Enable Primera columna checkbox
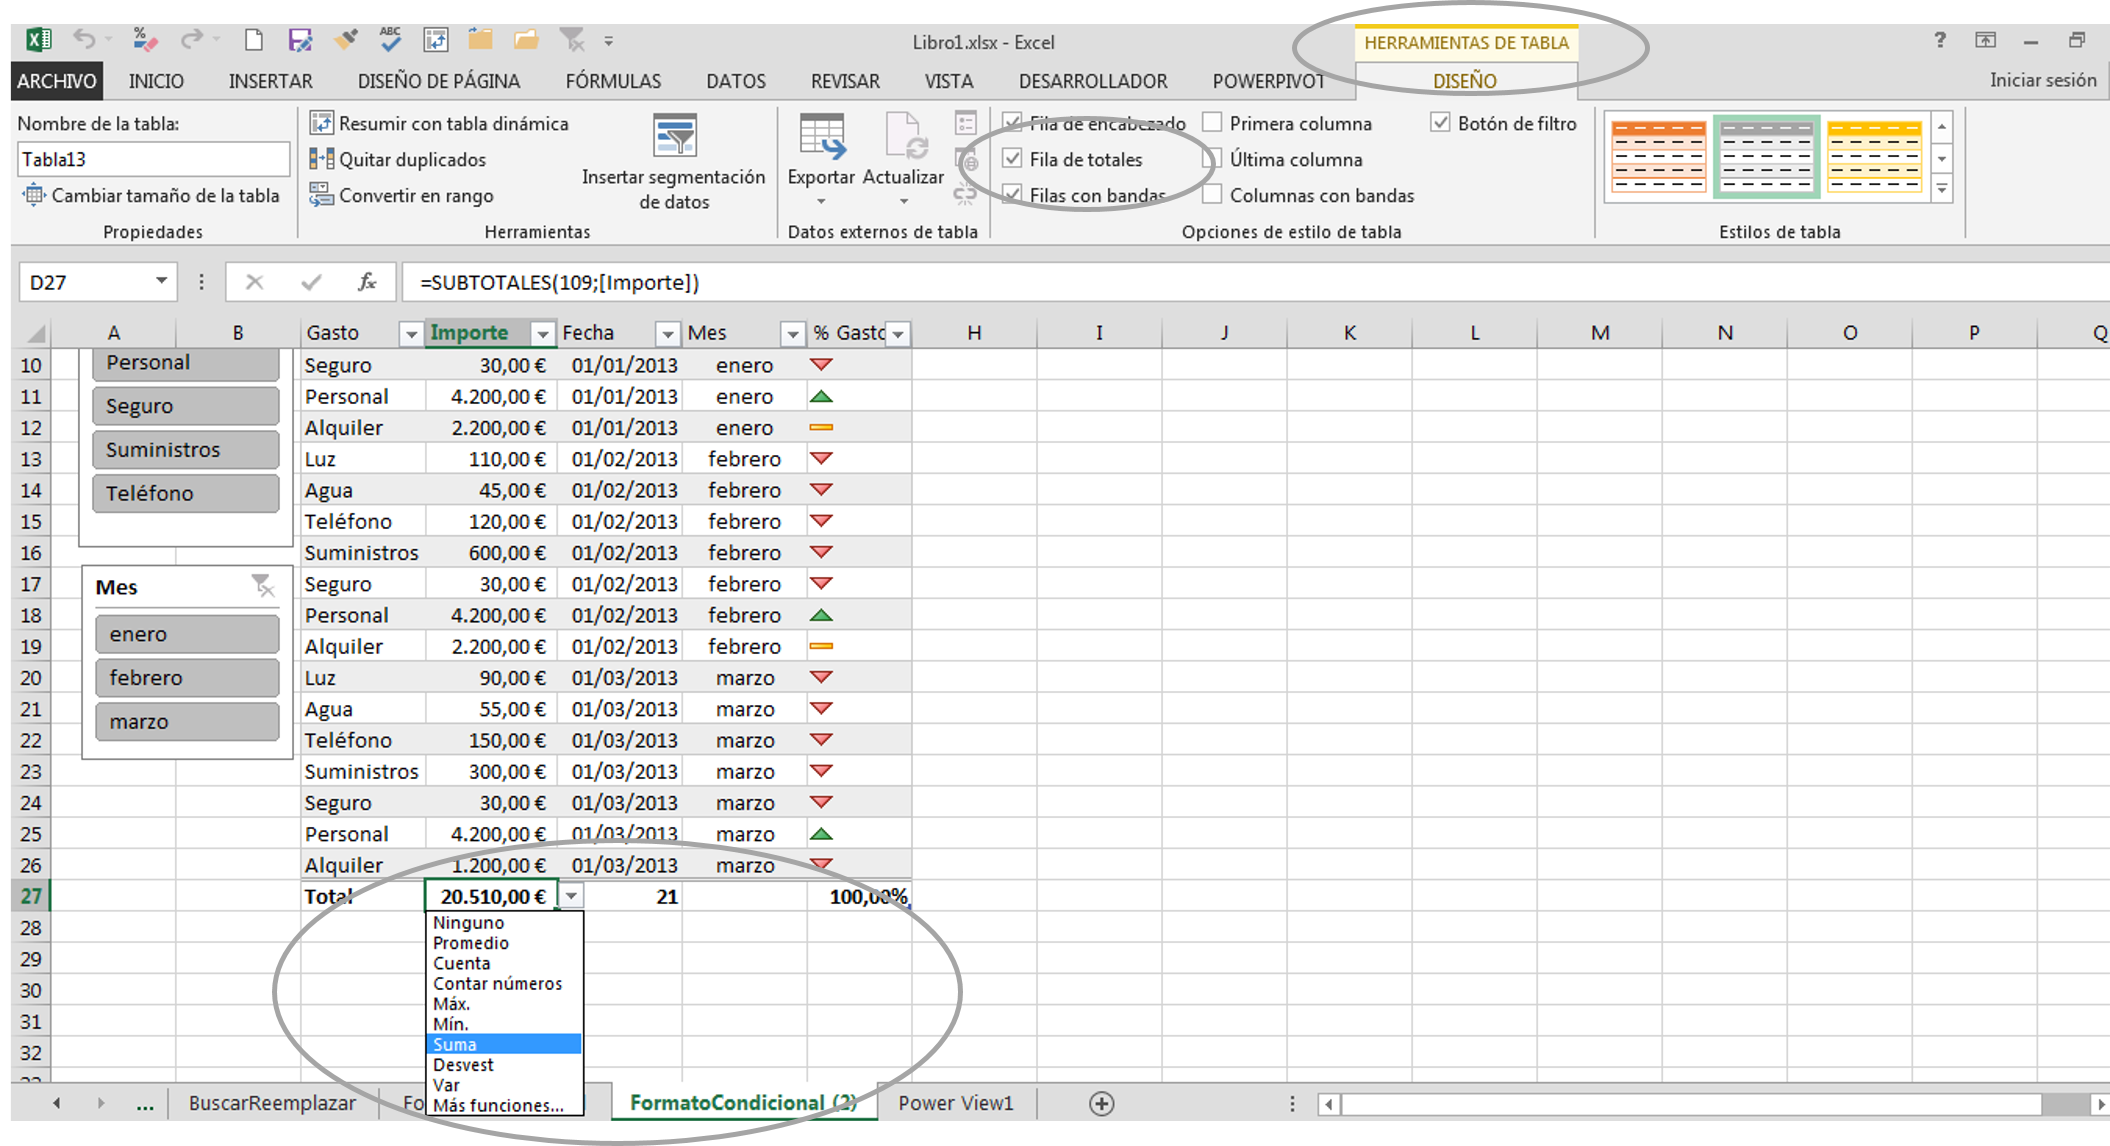Image resolution: width=2110 pixels, height=1146 pixels. click(1212, 123)
